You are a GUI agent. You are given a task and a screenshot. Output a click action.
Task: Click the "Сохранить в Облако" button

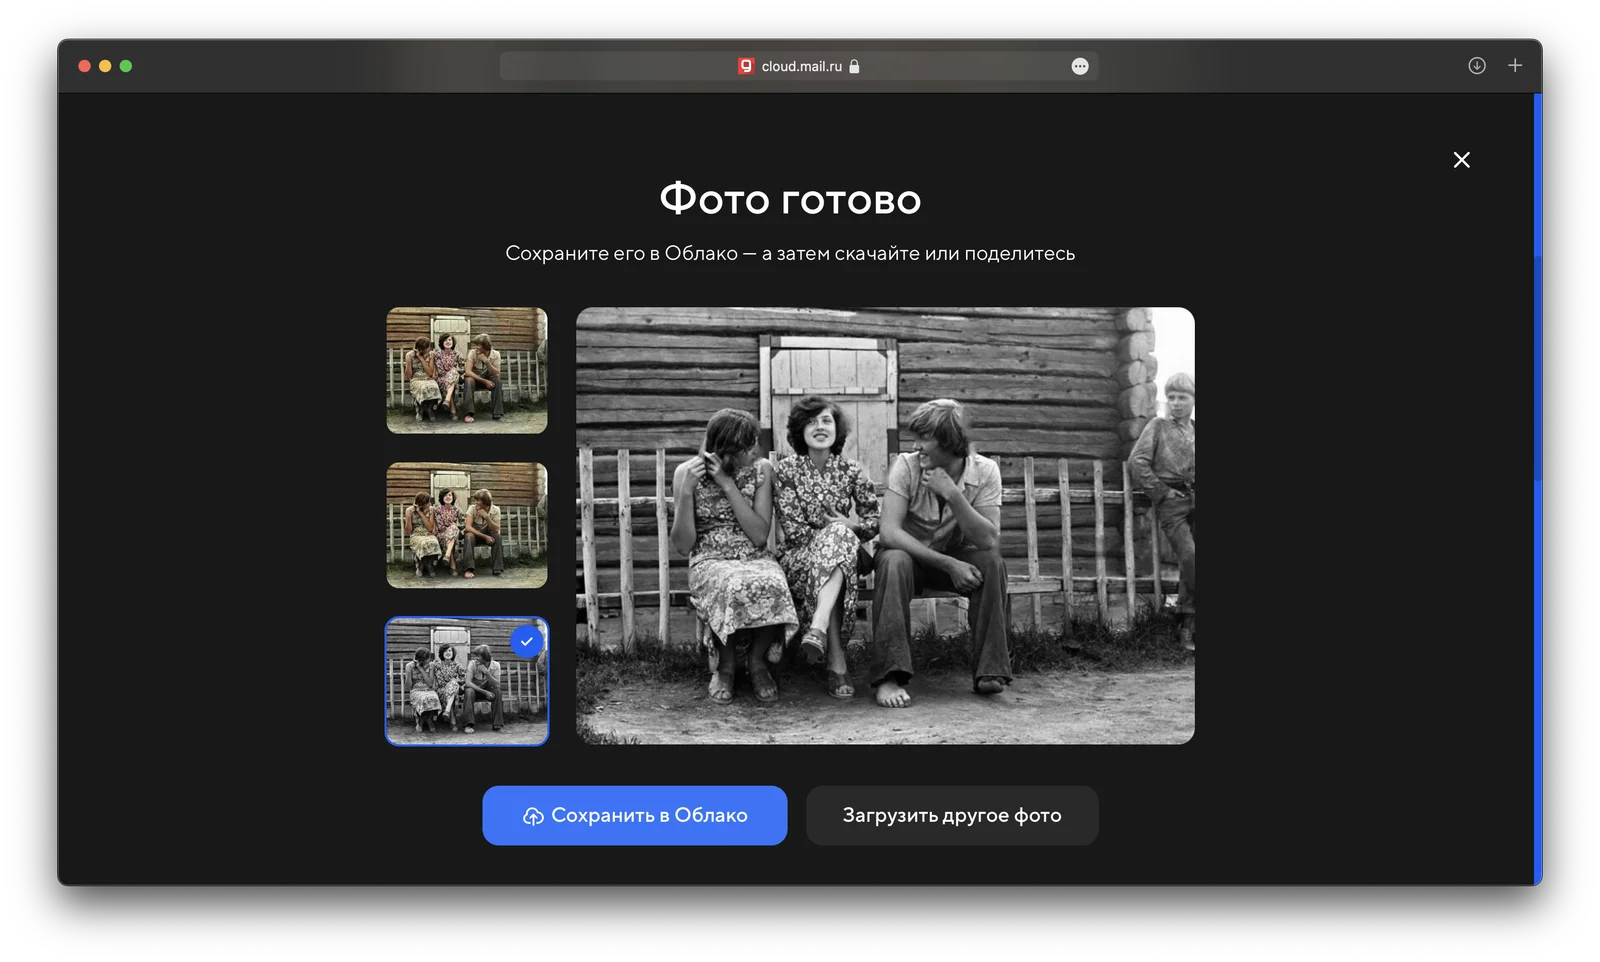point(635,815)
